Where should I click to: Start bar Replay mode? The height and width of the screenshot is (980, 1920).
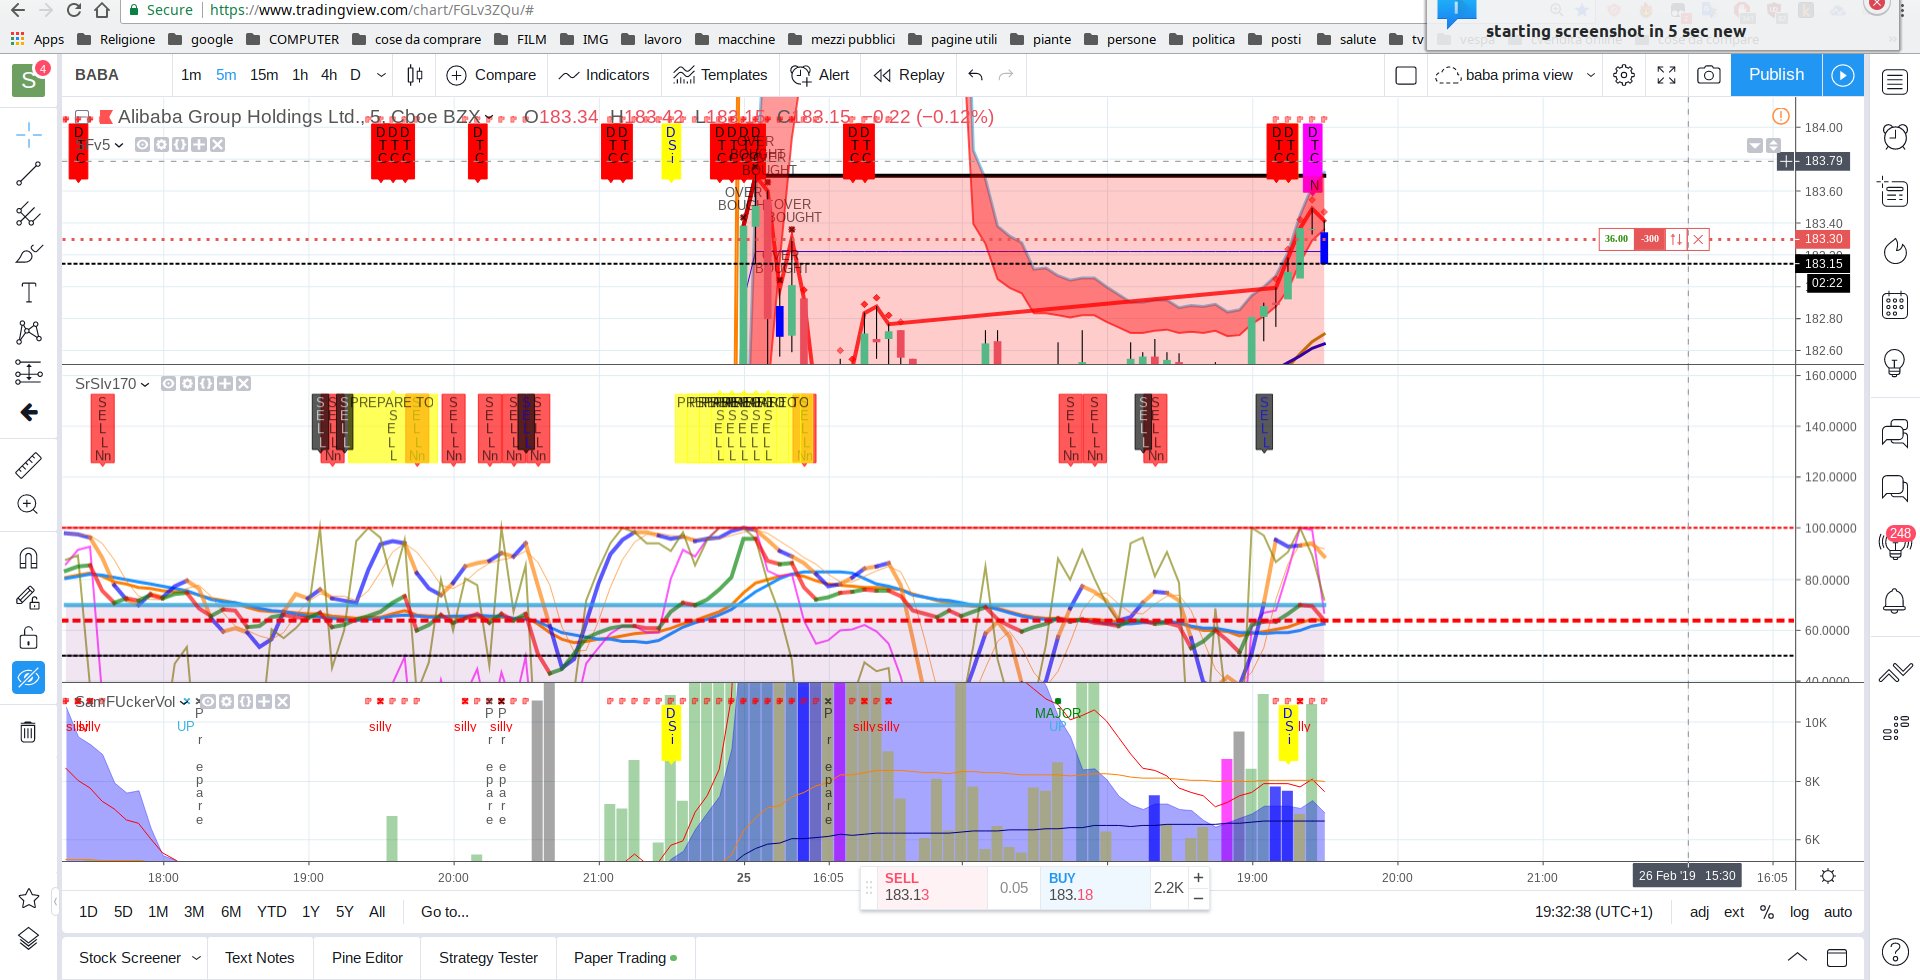pos(908,75)
